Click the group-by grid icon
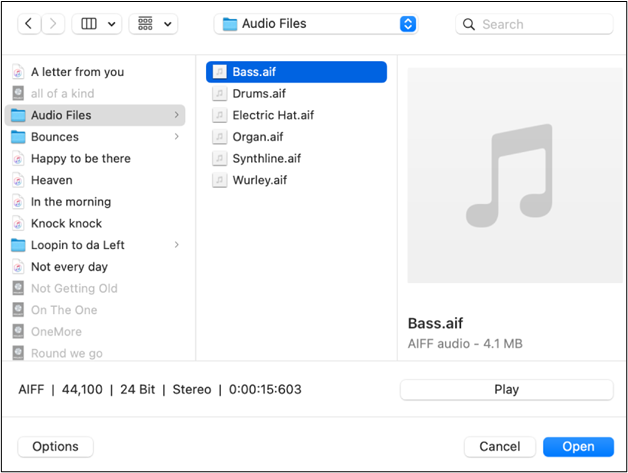 (x=145, y=24)
